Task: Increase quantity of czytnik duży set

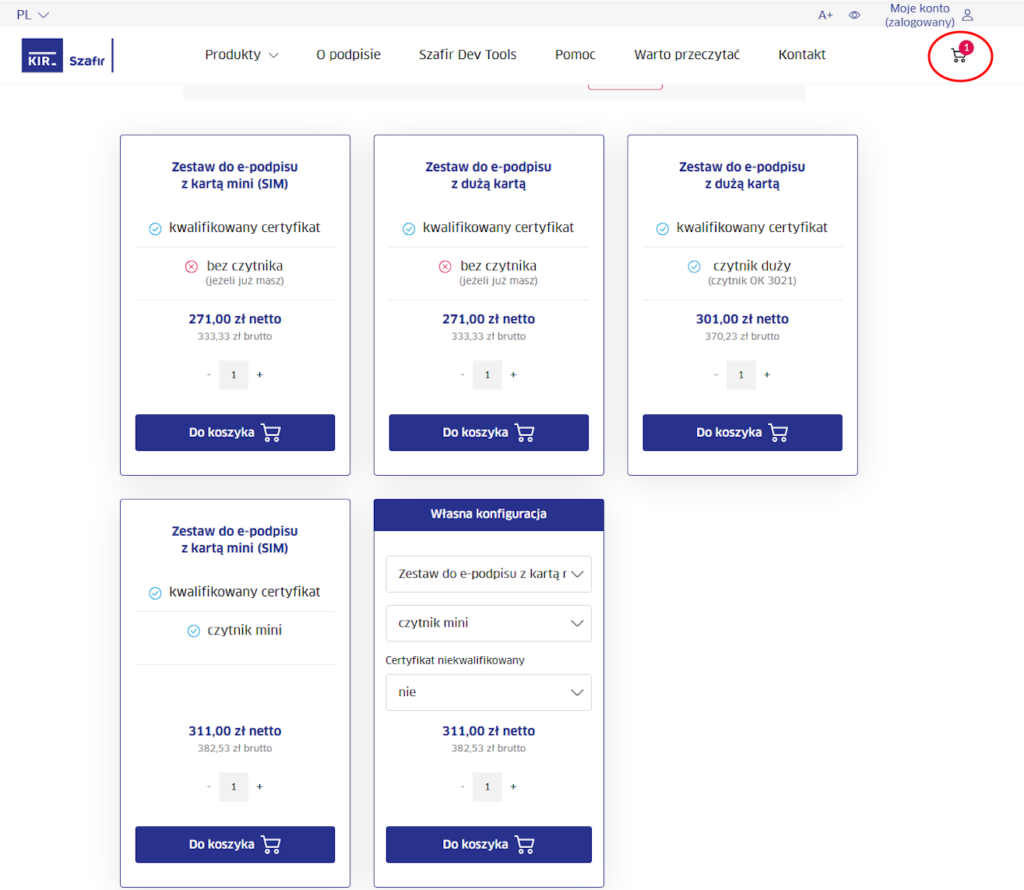Action: click(x=767, y=375)
